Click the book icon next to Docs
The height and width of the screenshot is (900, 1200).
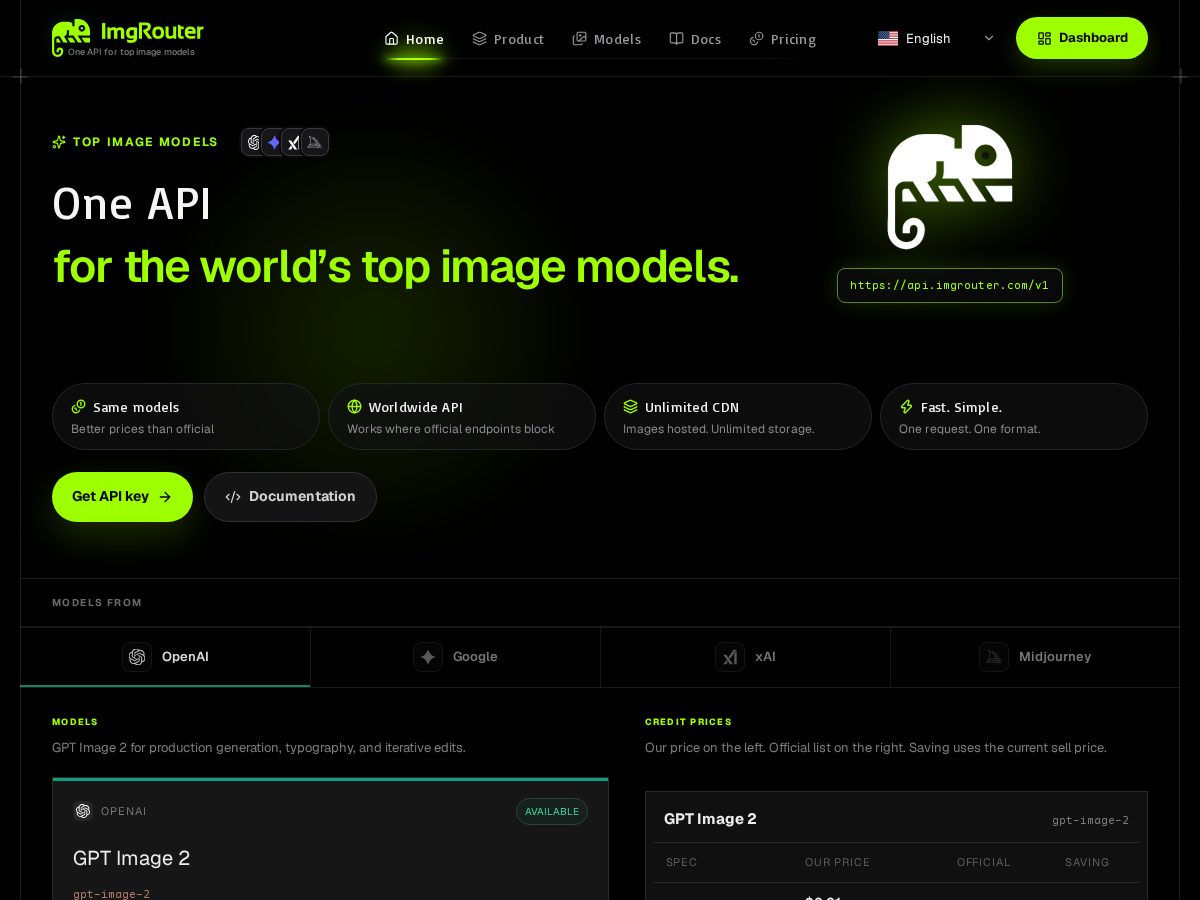676,38
